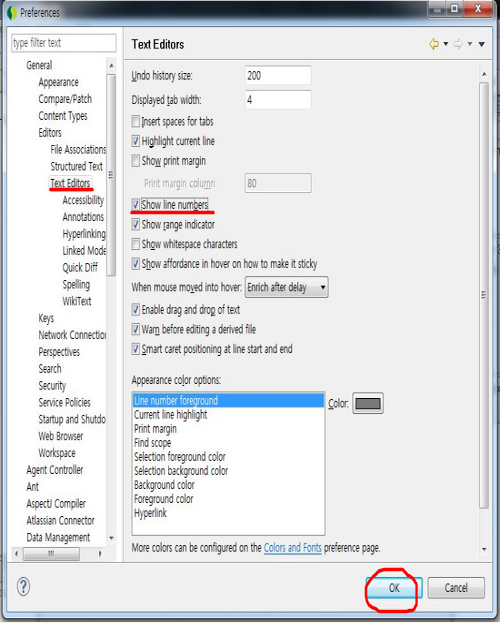Open Security preferences node

[x=52, y=386]
